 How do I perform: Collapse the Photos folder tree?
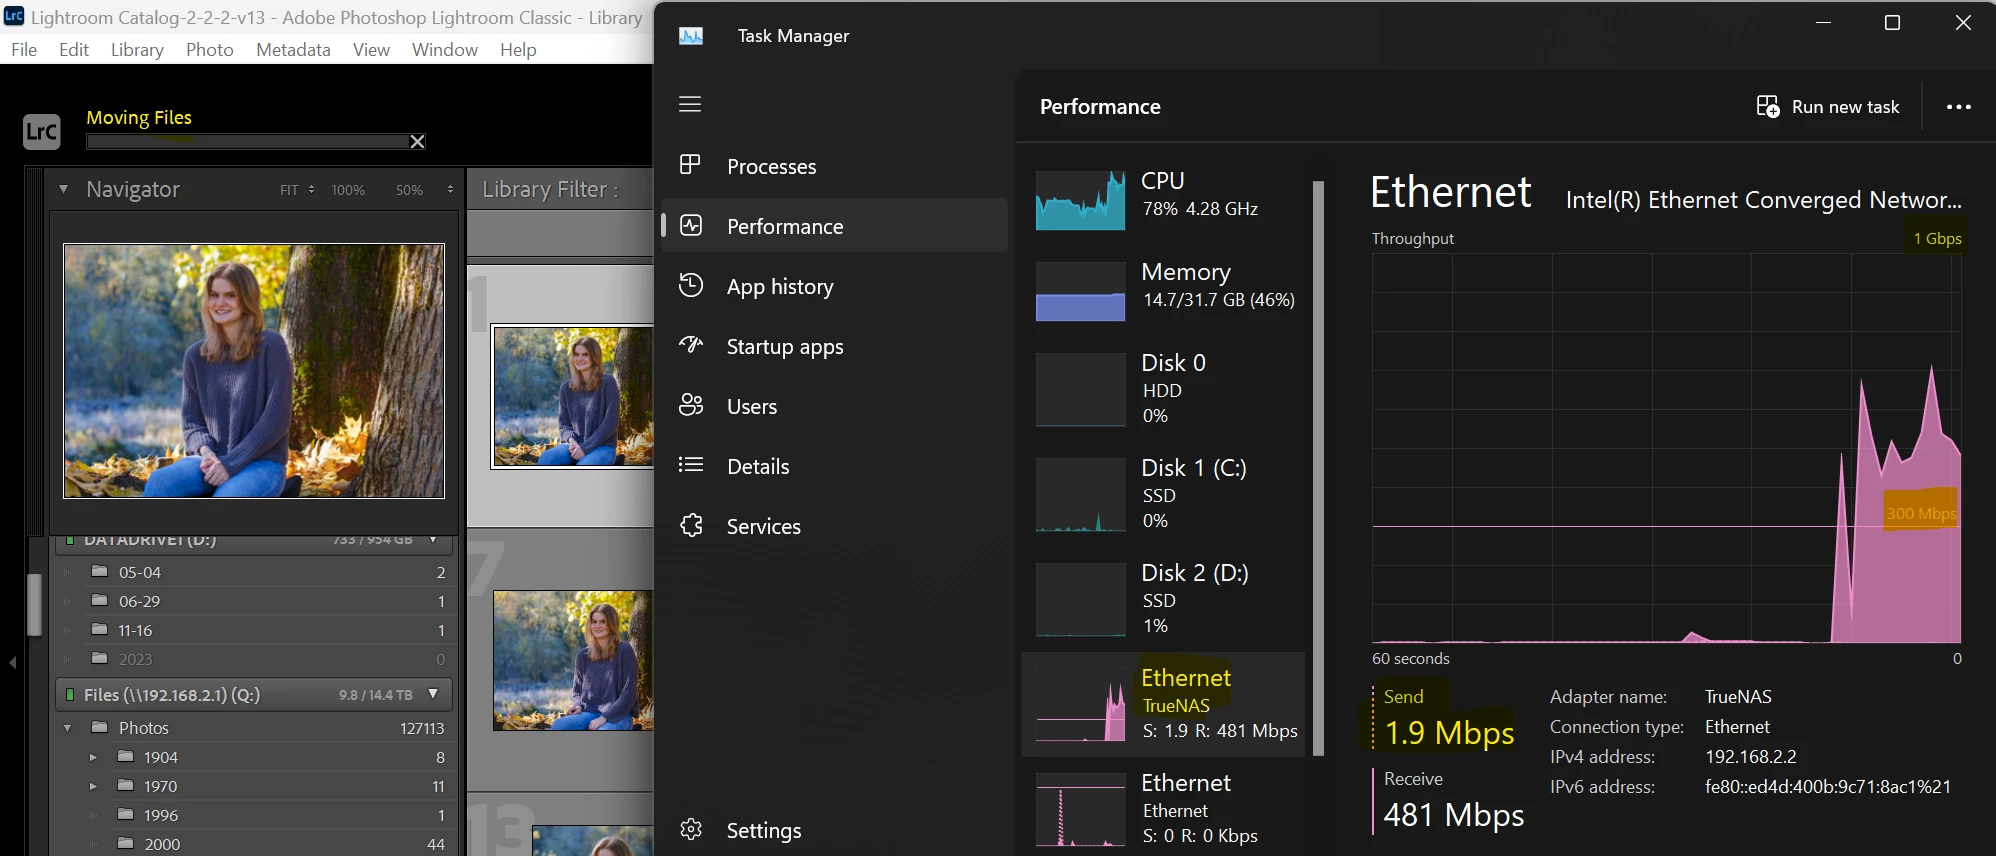[x=68, y=728]
